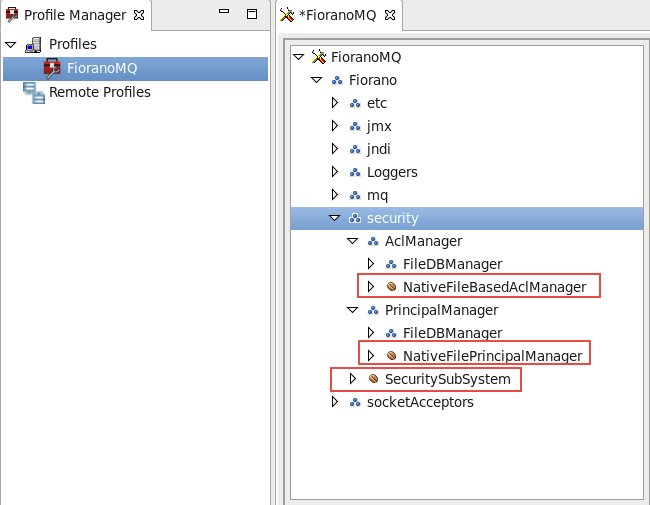This screenshot has height=505, width=650.
Task: Click the FioranoMQ root tools icon
Action: 319,57
